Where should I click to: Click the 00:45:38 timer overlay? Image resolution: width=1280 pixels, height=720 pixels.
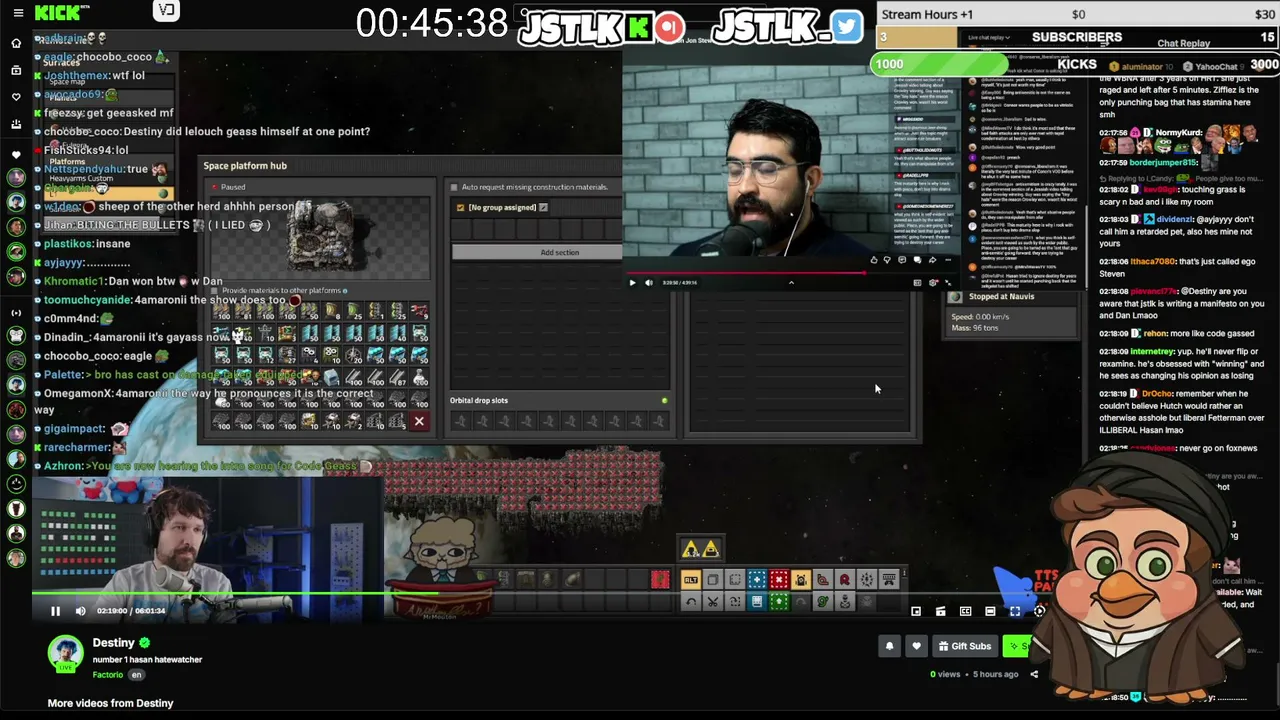[432, 24]
